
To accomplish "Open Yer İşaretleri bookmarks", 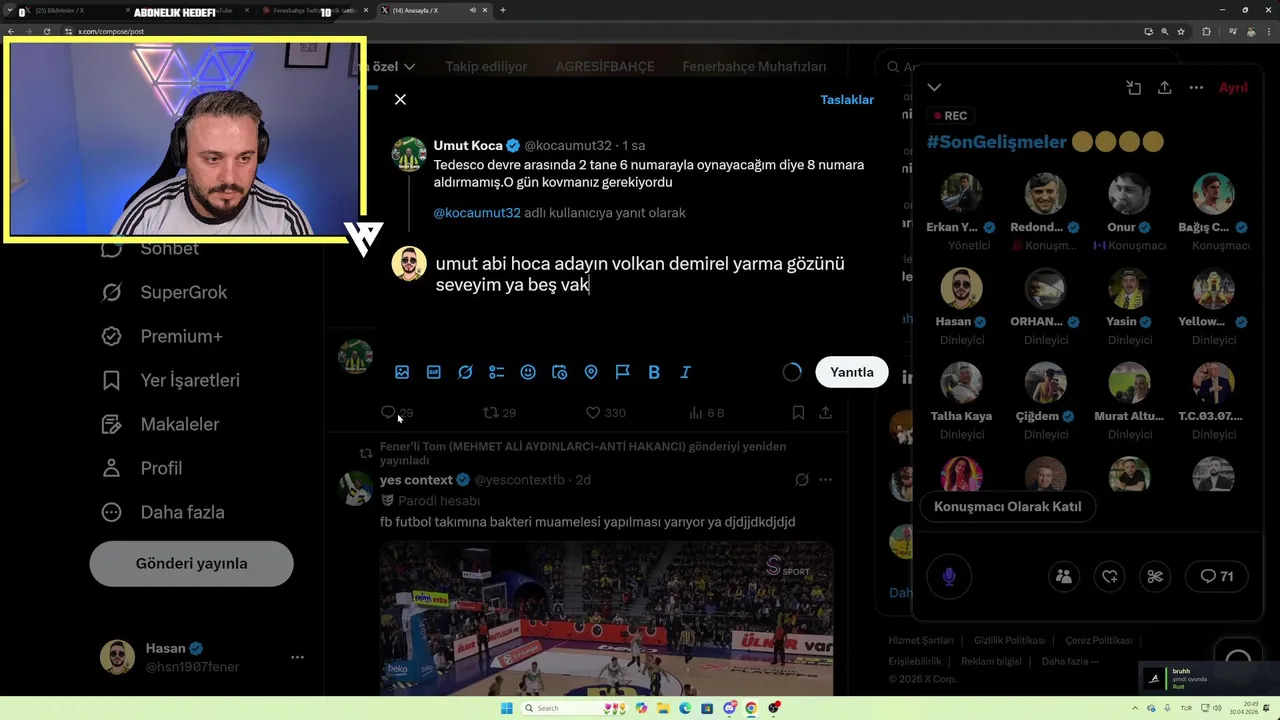I will tap(170, 380).
